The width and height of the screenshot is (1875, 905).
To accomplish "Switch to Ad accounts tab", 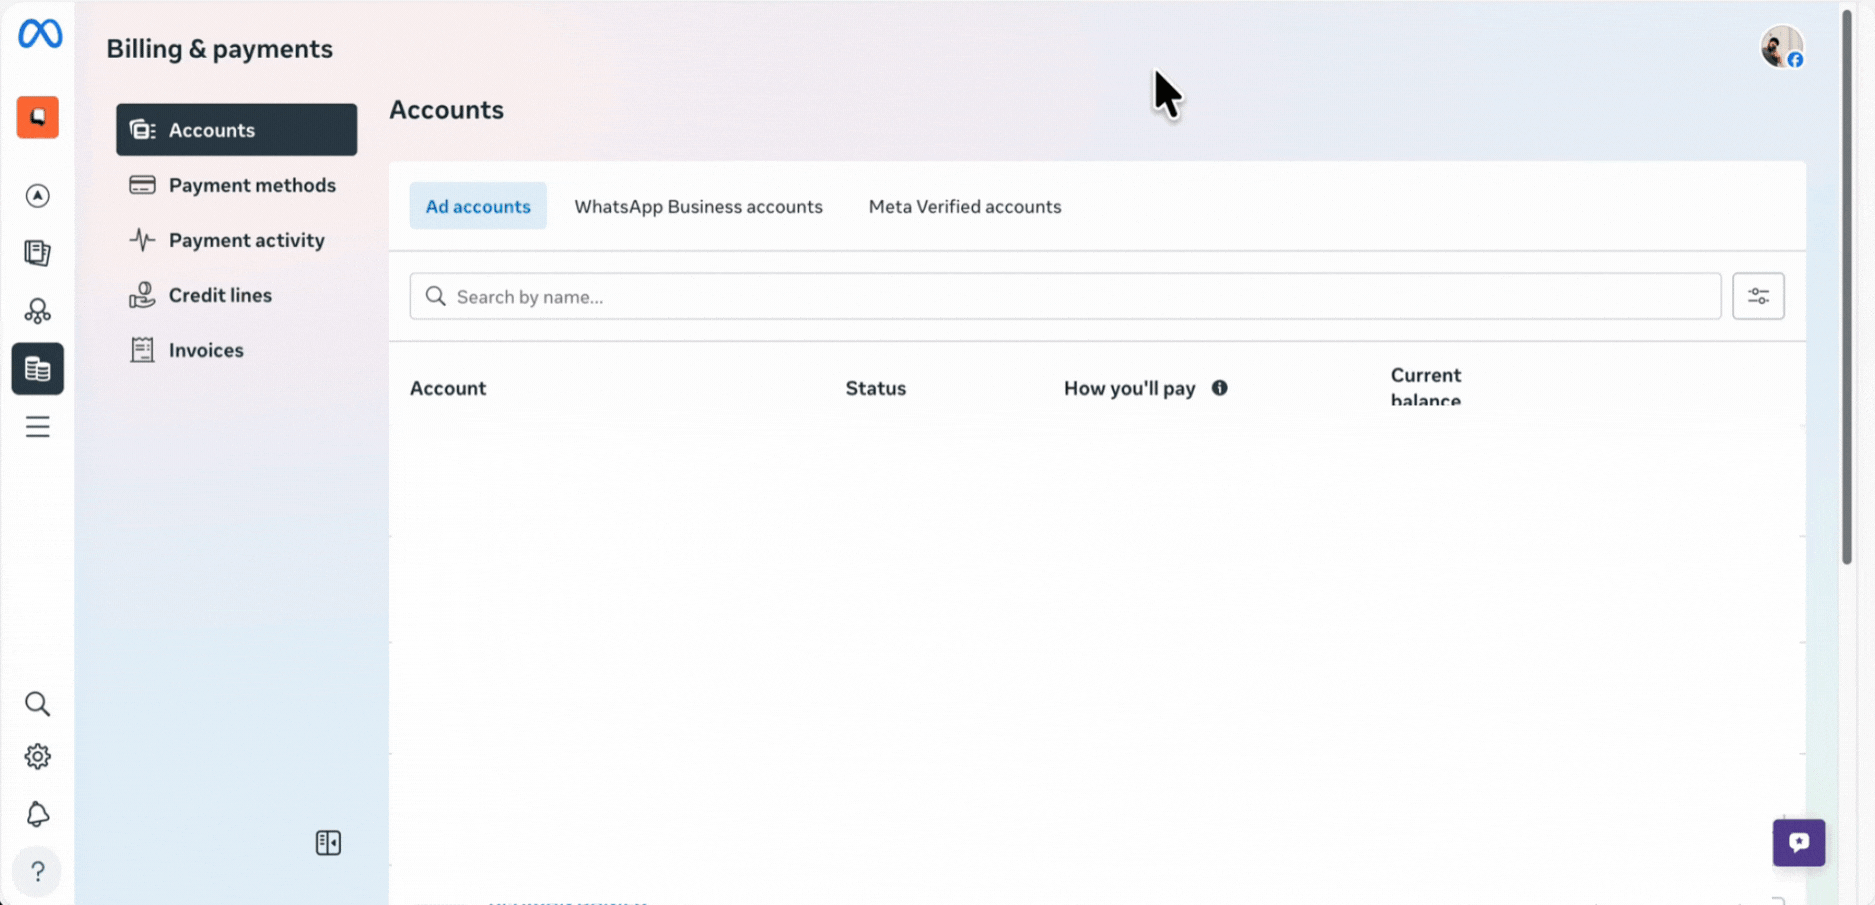I will coord(478,206).
